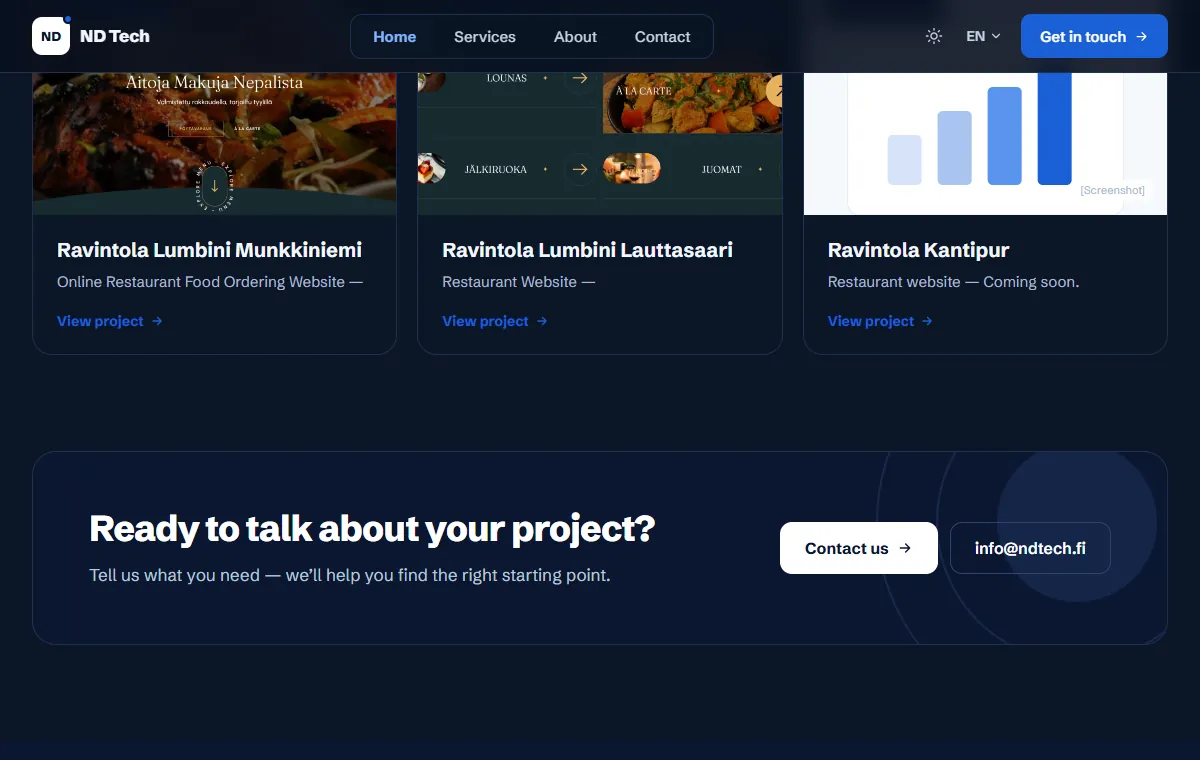Open the EN language dropdown
Screen dimensions: 1200x760
click(983, 36)
